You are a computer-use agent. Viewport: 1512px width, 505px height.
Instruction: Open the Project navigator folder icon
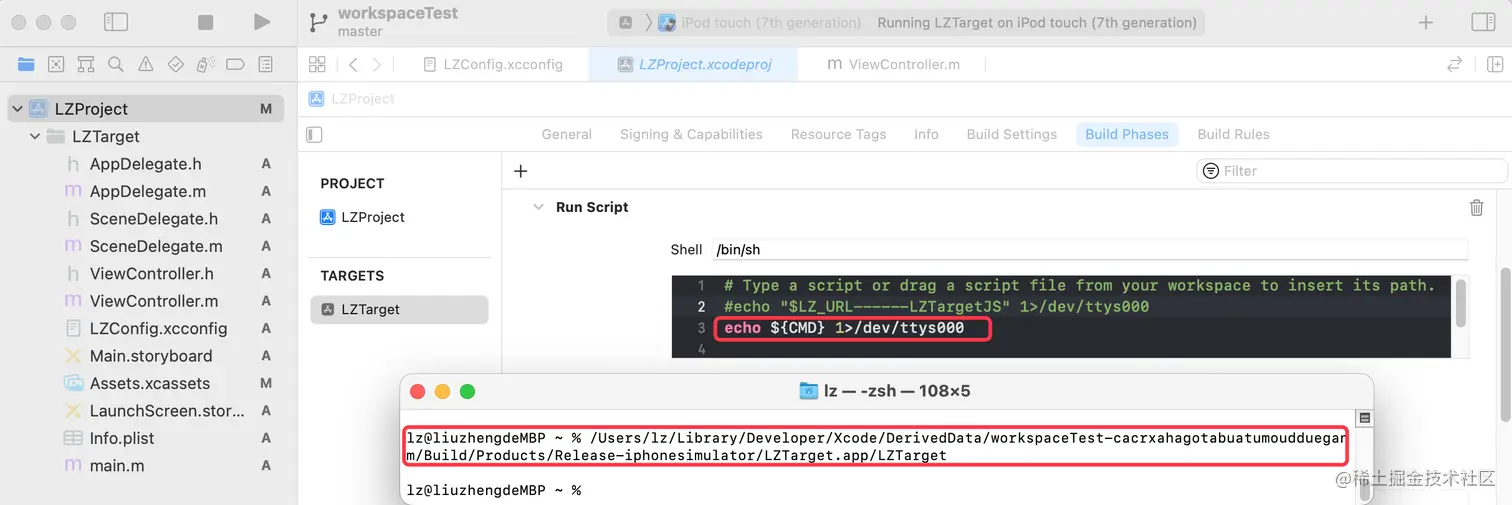[x=26, y=64]
